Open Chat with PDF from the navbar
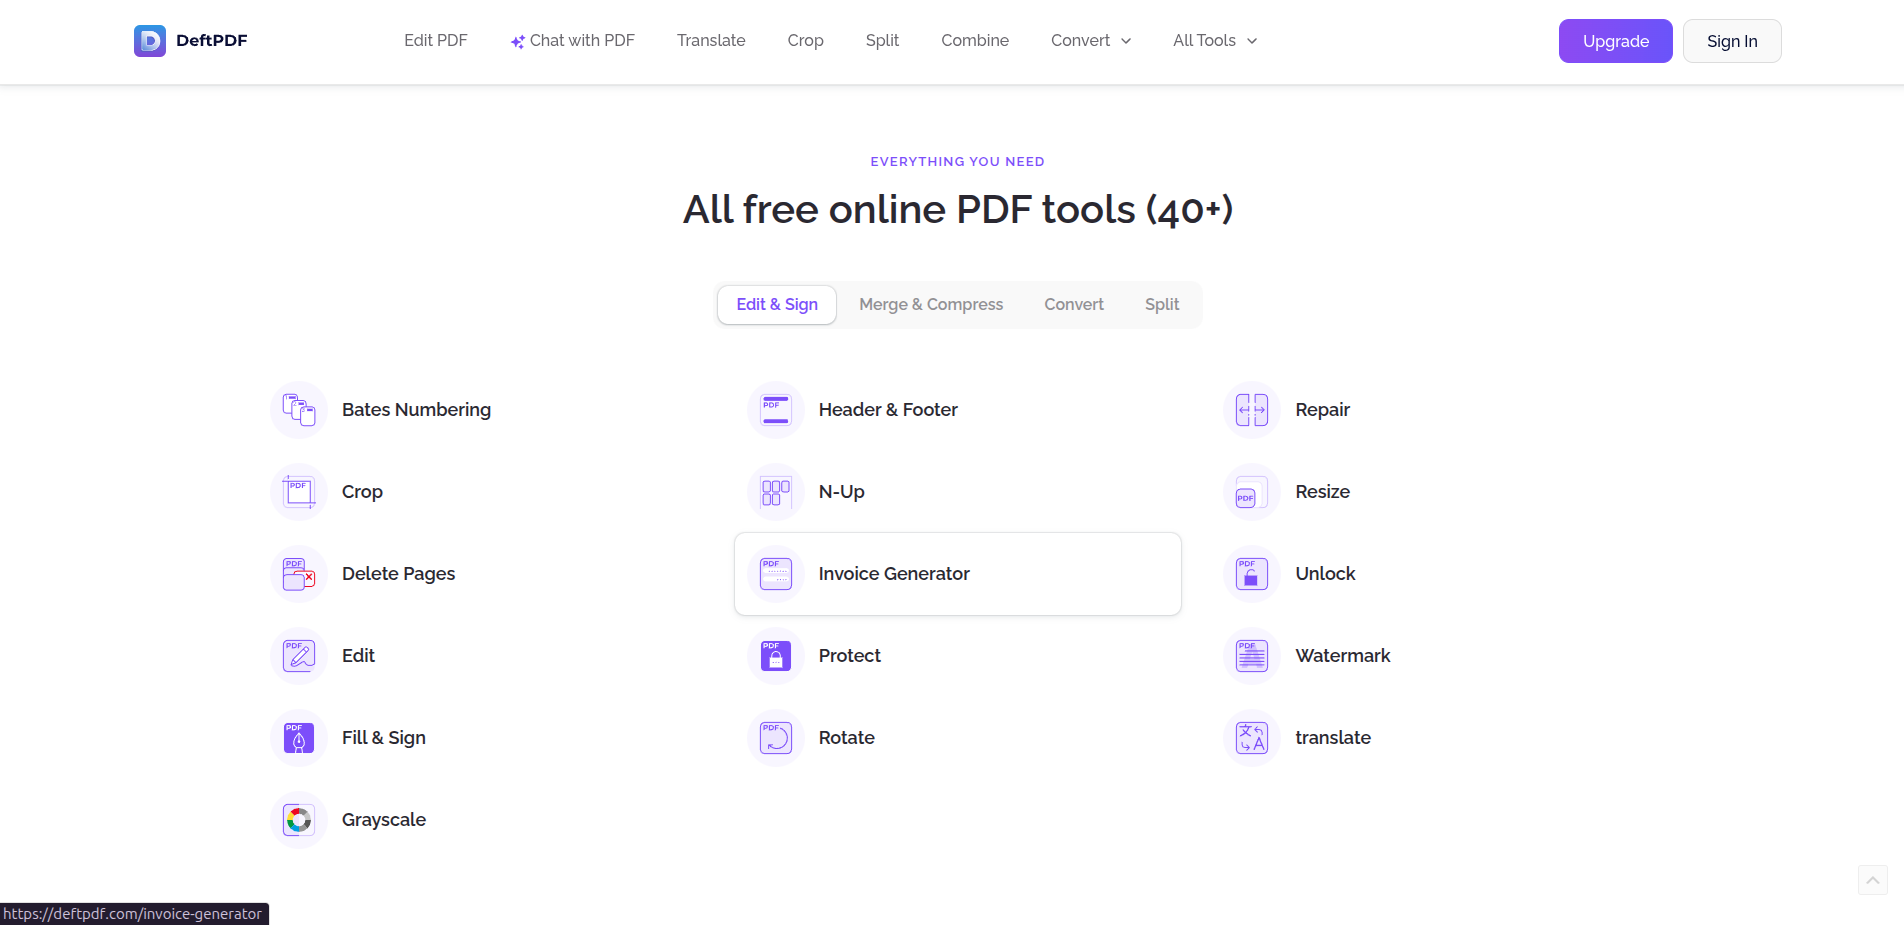1904x925 pixels. pos(572,40)
